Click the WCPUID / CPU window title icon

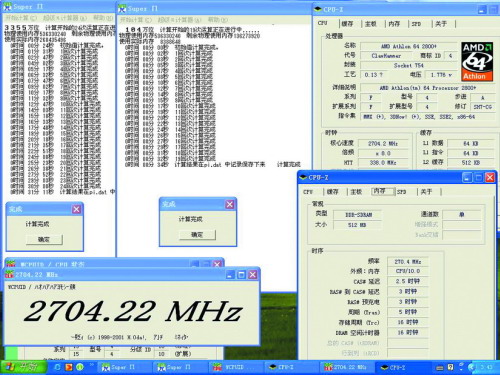pyautogui.click(x=11, y=264)
